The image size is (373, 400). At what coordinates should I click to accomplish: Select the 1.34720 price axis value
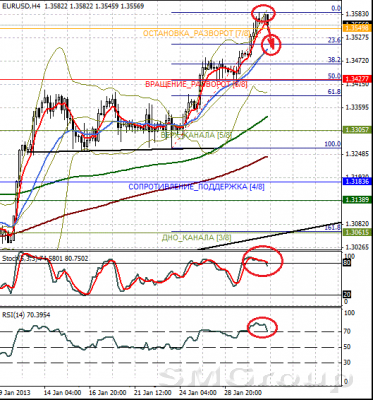pyautogui.click(x=357, y=61)
